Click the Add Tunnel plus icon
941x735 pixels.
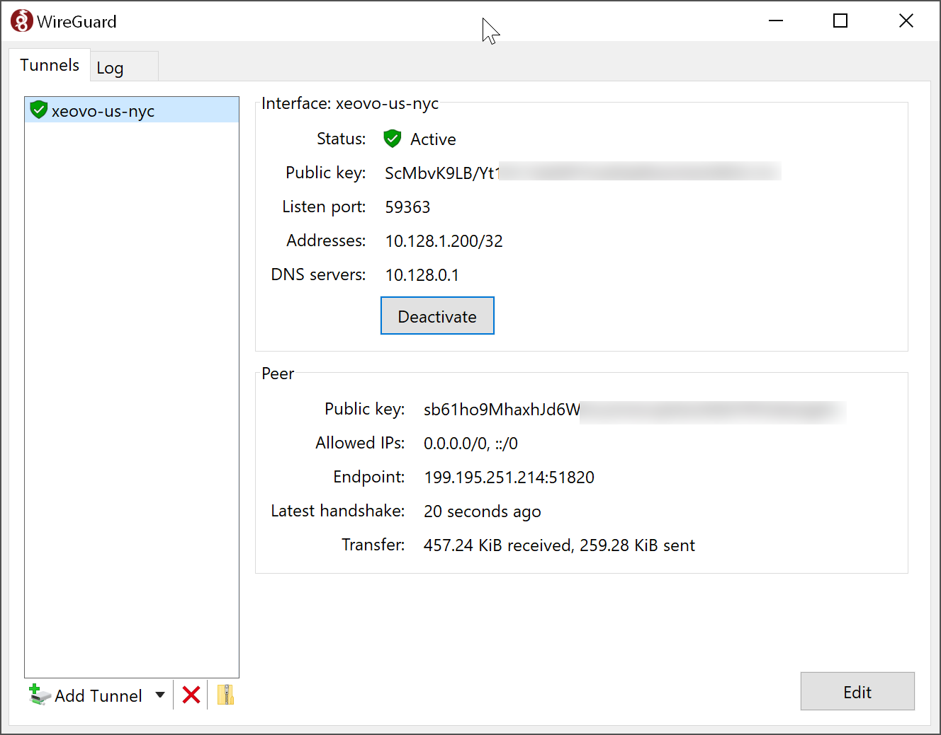(40, 695)
